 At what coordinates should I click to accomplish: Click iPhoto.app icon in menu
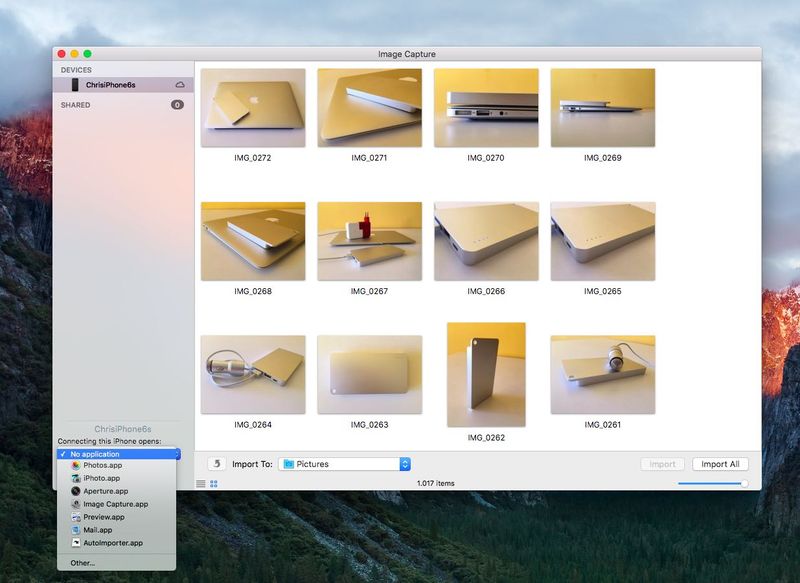coord(76,478)
